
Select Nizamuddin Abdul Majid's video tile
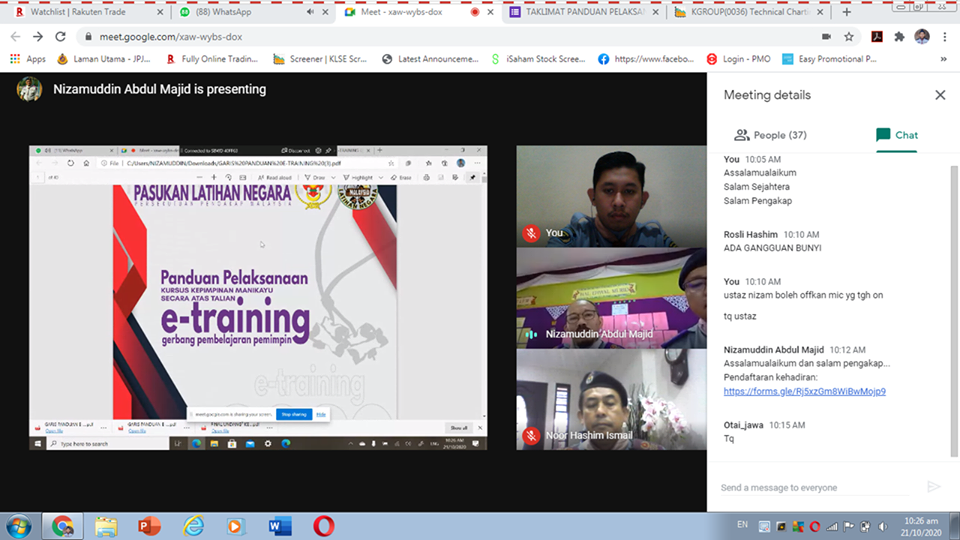(611, 298)
